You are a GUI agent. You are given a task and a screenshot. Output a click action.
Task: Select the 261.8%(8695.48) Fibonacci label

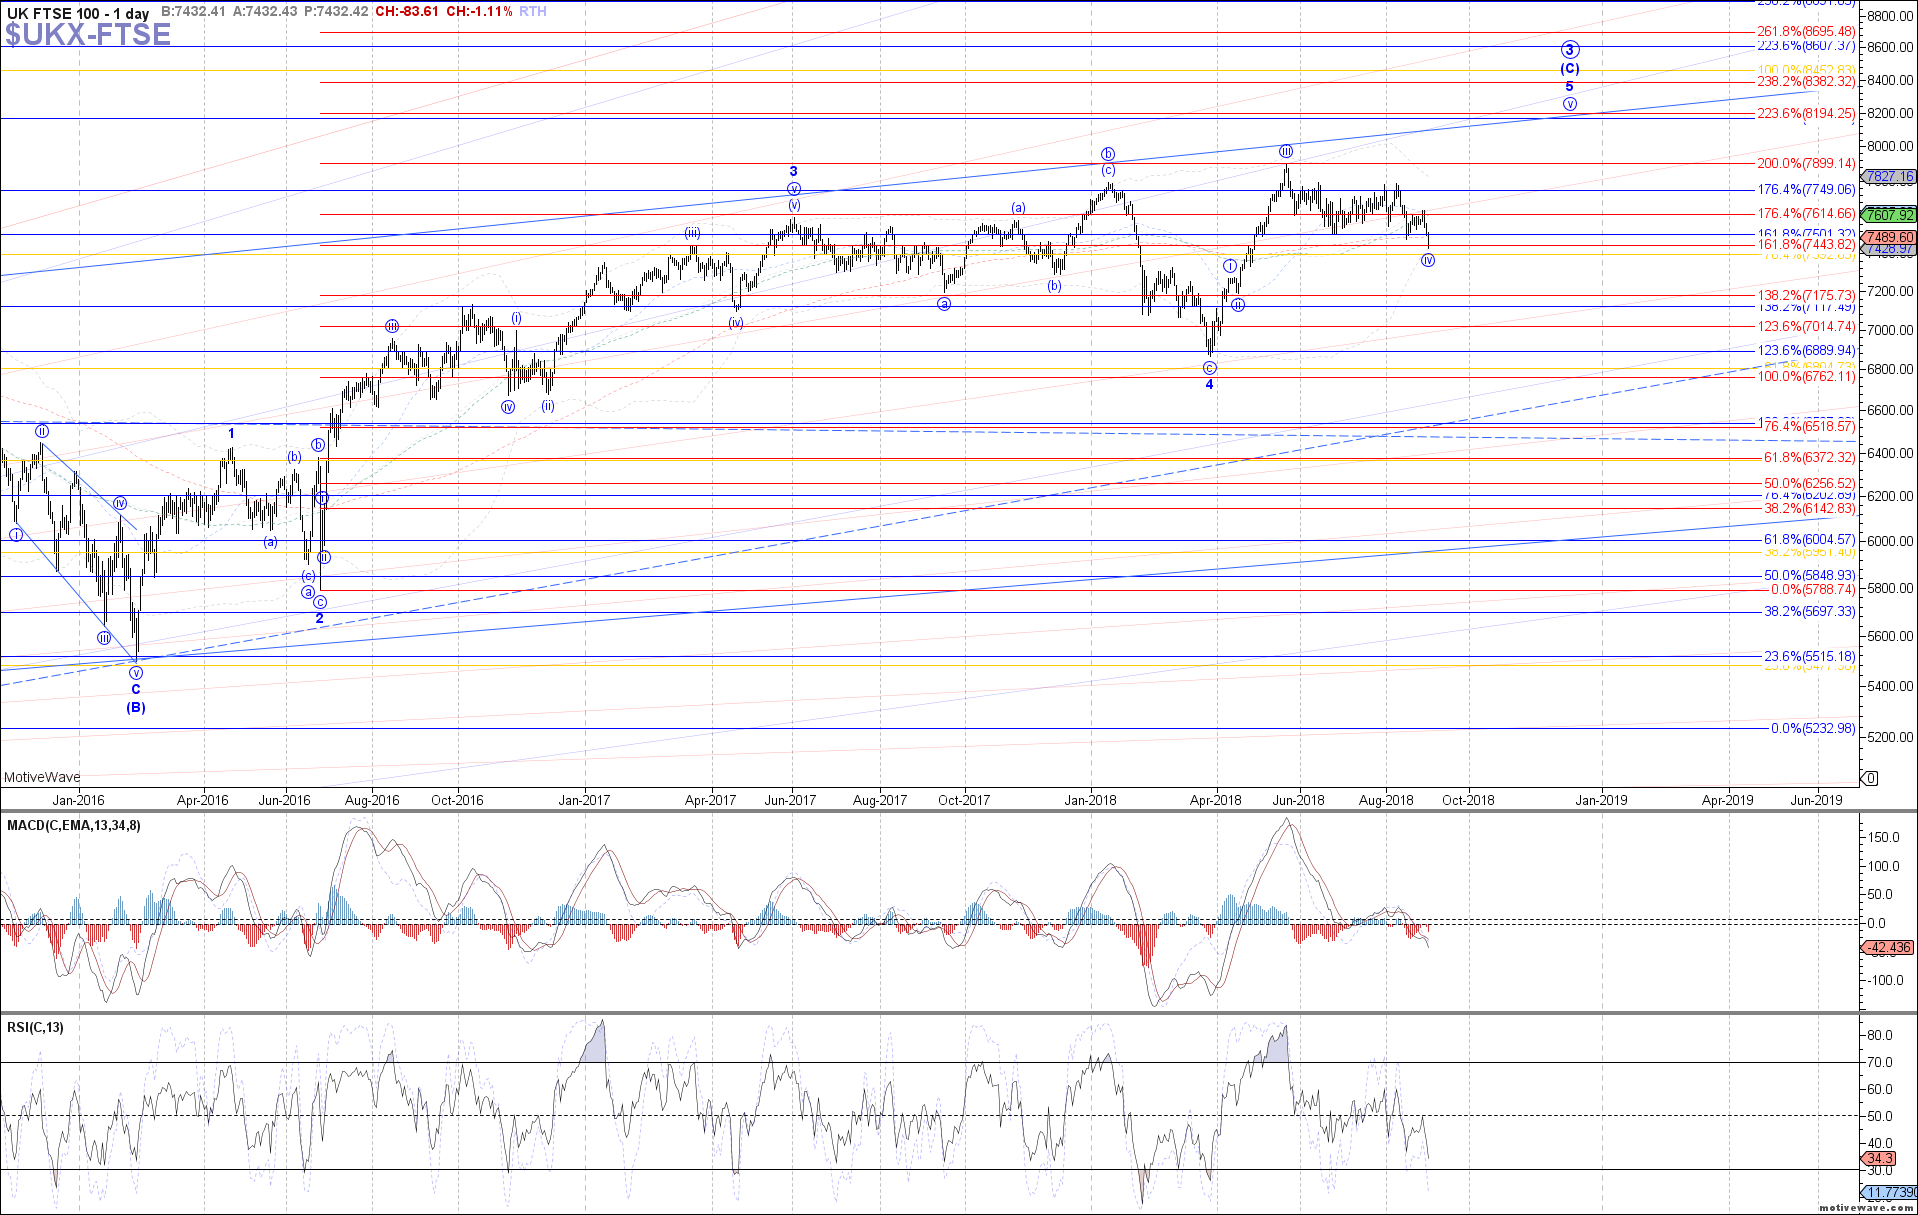tap(1806, 32)
